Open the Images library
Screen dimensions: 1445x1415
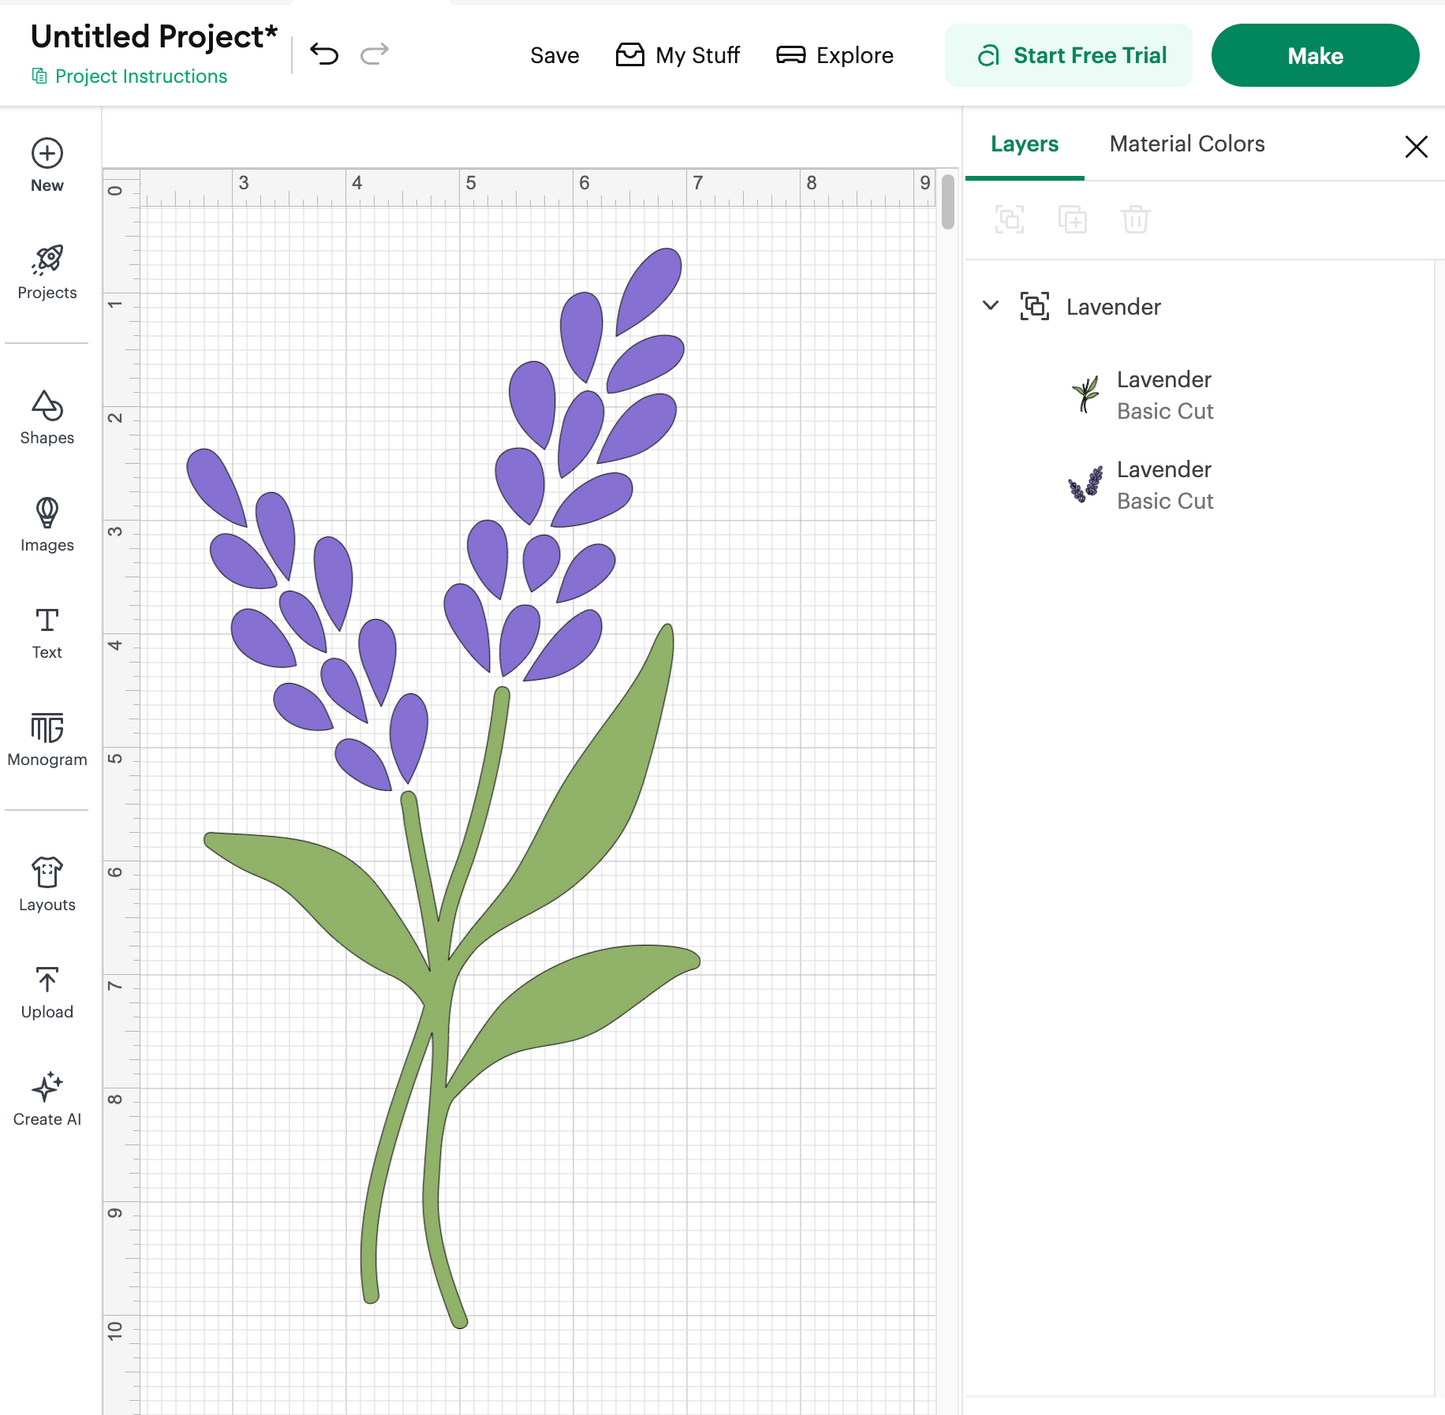point(47,524)
